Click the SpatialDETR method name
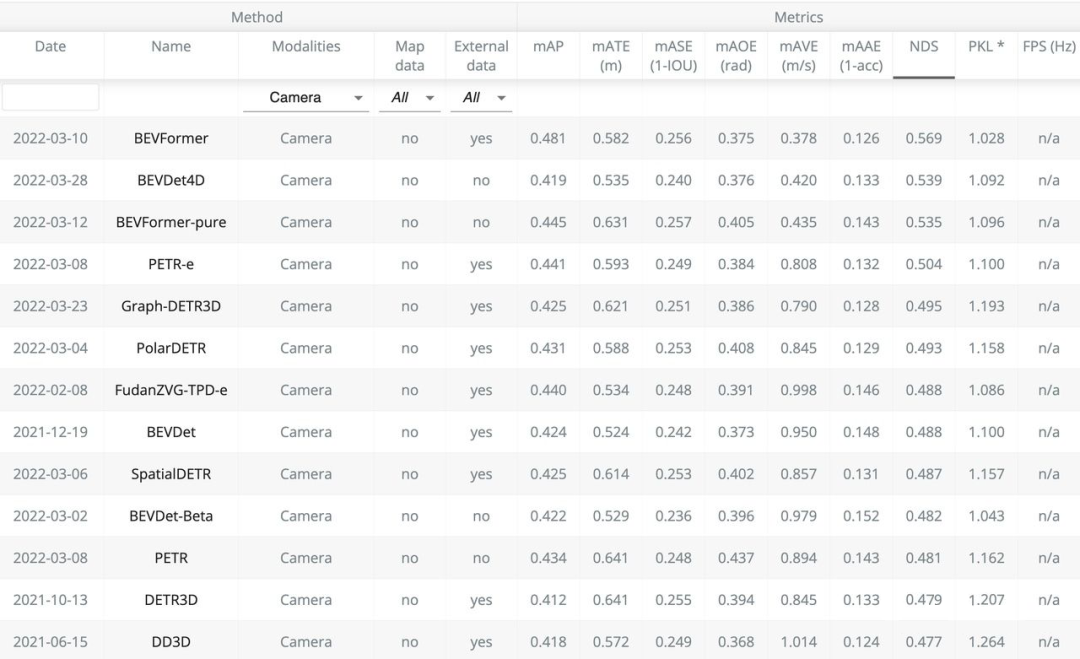This screenshot has width=1080, height=659. tap(171, 474)
